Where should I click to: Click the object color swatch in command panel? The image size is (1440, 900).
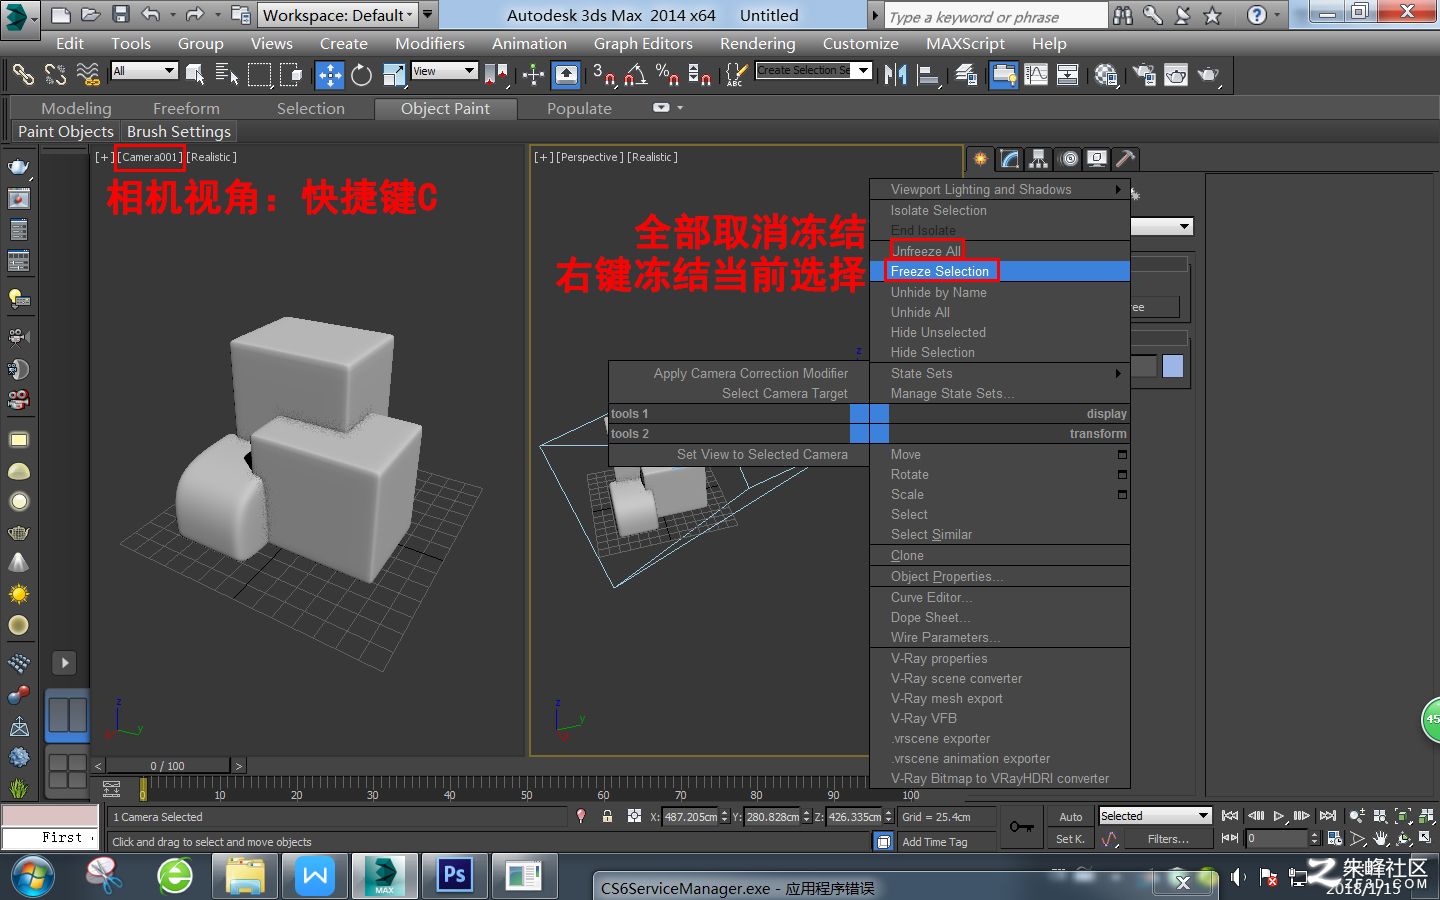1172,366
